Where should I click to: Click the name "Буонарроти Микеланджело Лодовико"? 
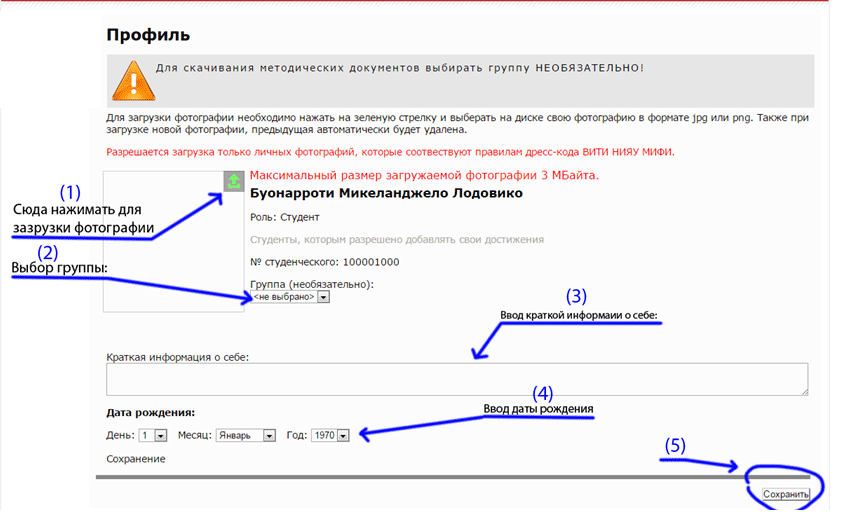coord(386,194)
